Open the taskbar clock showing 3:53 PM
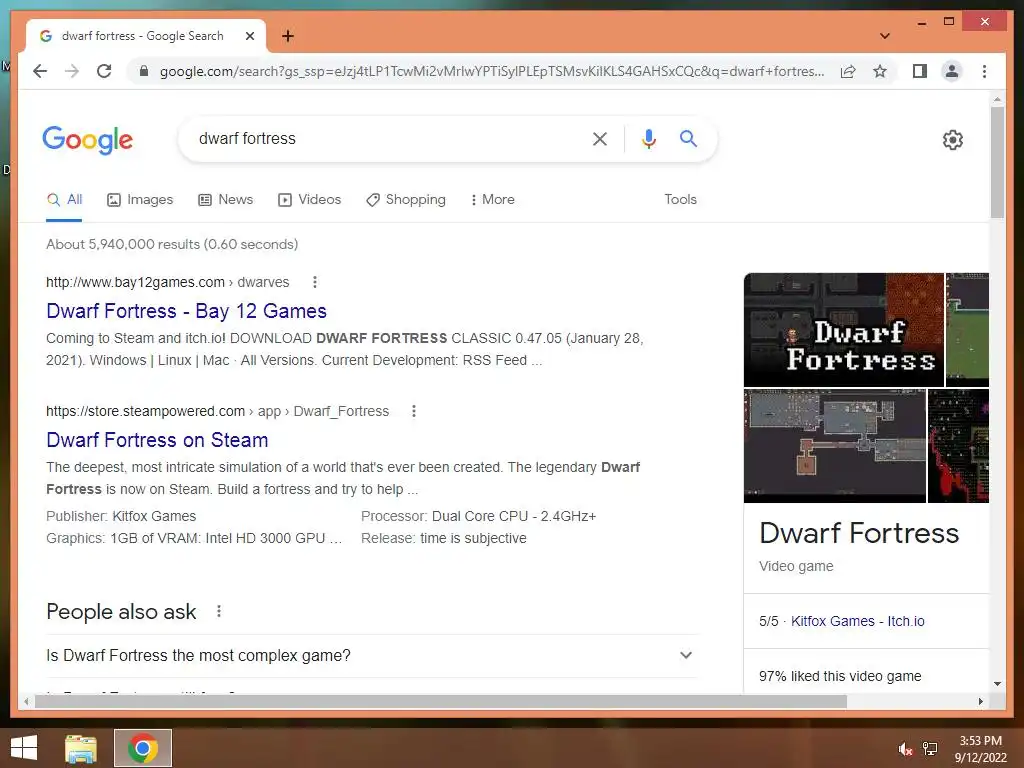 click(x=980, y=749)
